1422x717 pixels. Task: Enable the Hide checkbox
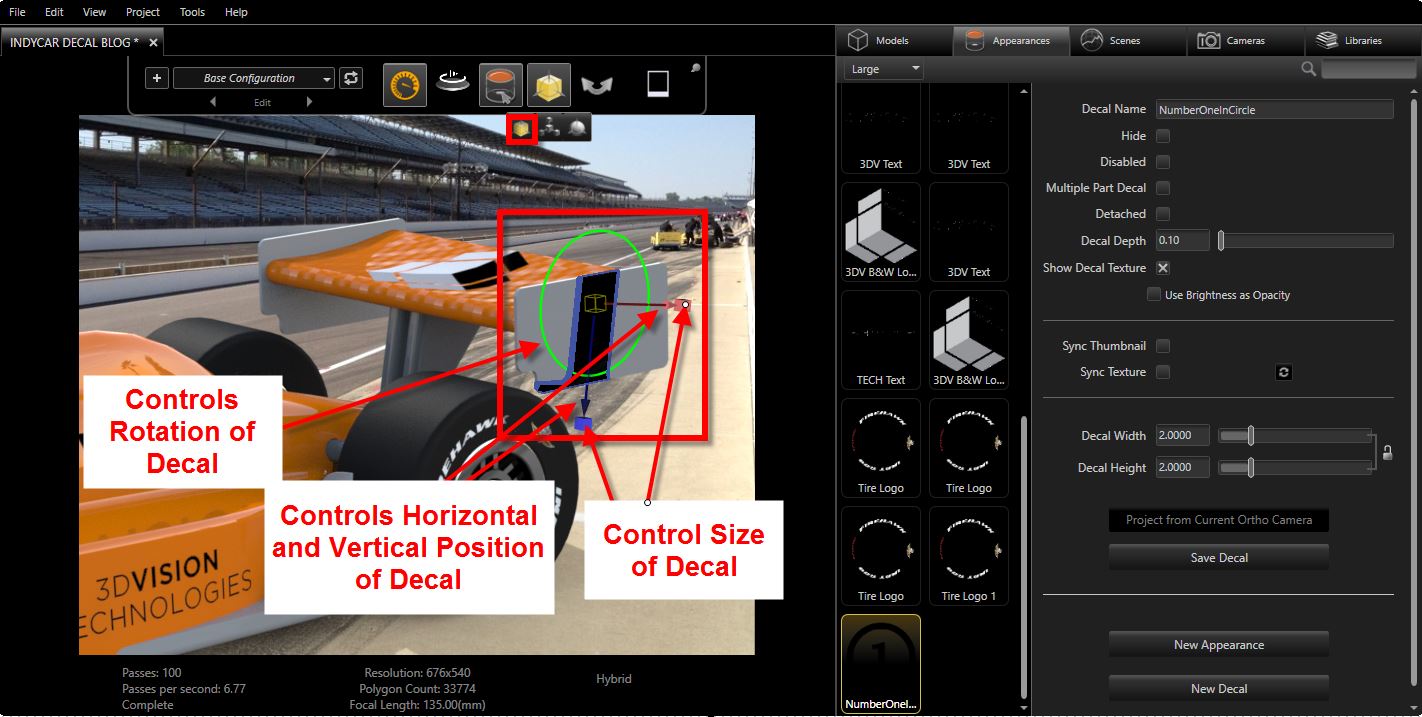(1163, 136)
